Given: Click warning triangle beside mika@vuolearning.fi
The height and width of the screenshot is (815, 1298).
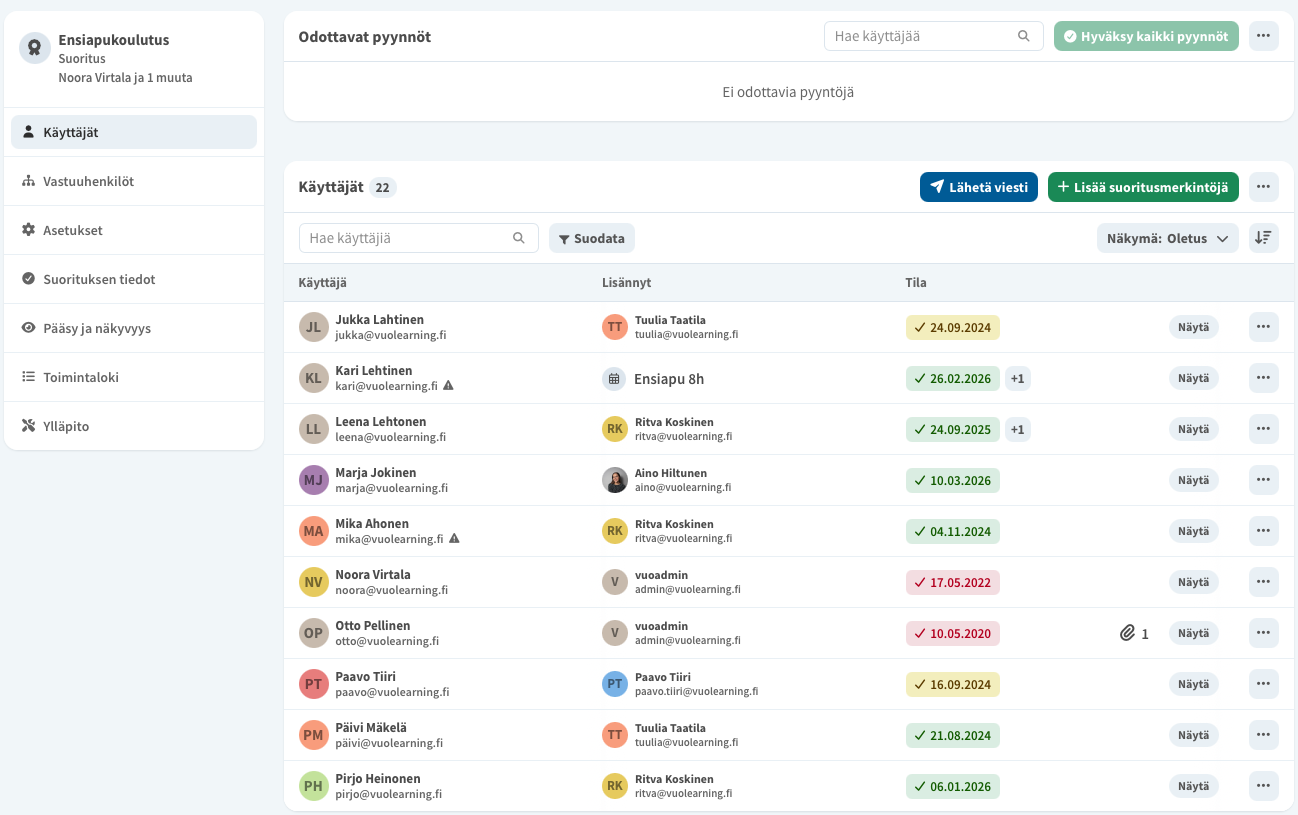Looking at the screenshot, I should click(454, 539).
